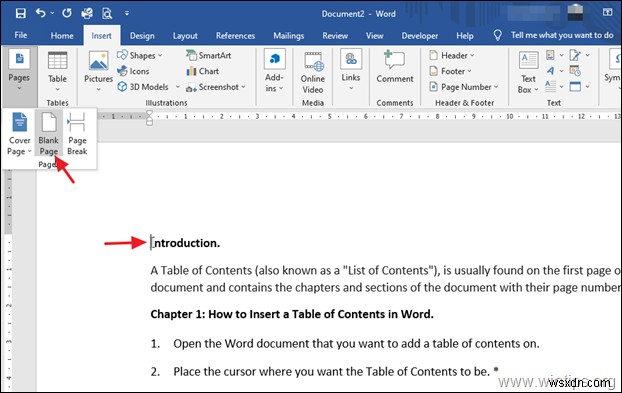Viewport: 622px width, 393px height.
Task: Open the Footer dropdown
Action: tap(450, 71)
